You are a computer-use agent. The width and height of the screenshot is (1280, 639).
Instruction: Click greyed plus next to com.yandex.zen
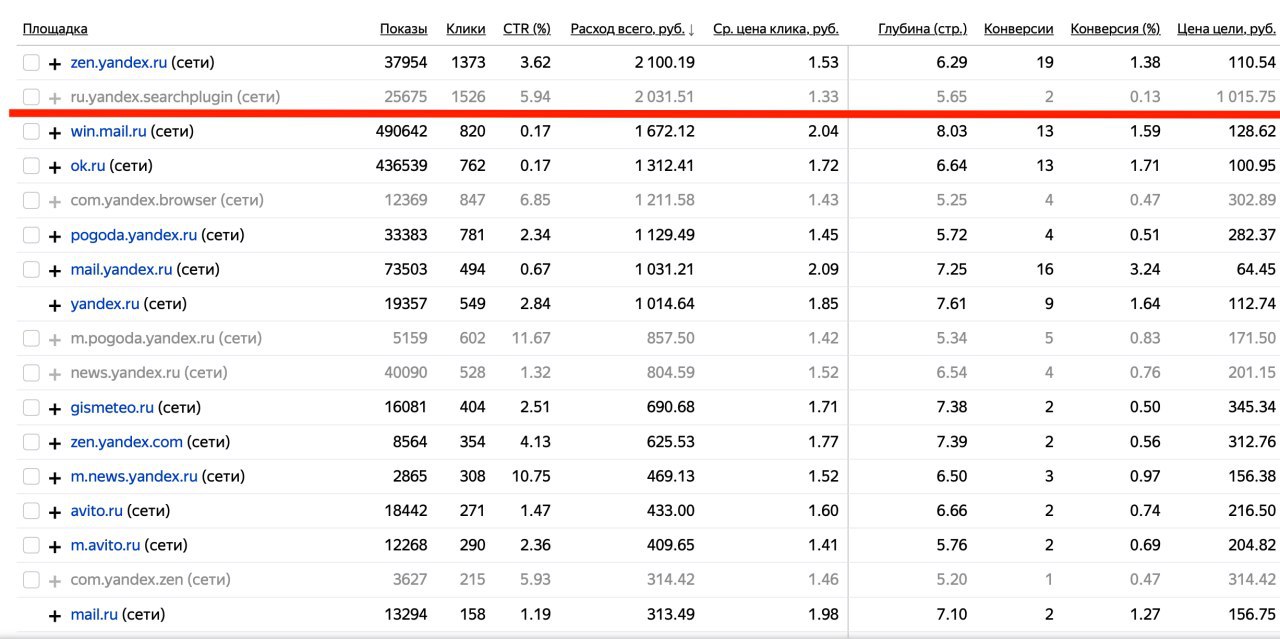click(x=55, y=580)
